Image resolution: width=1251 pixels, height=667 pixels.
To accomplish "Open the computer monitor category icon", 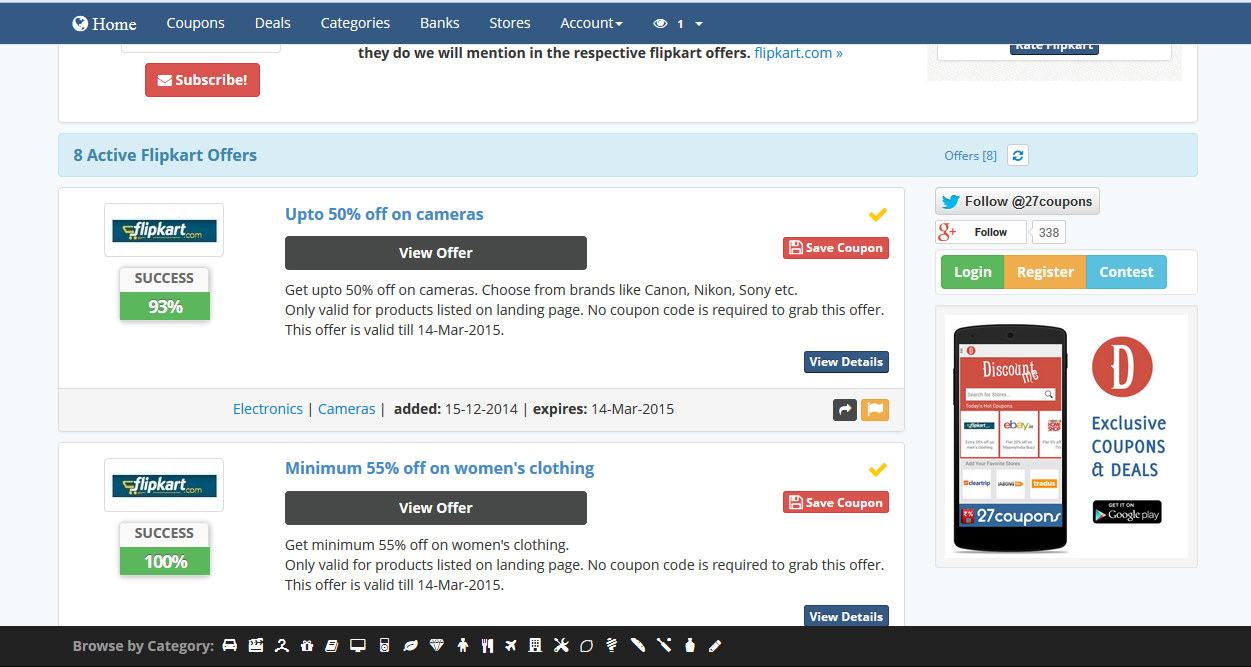I will (x=357, y=645).
